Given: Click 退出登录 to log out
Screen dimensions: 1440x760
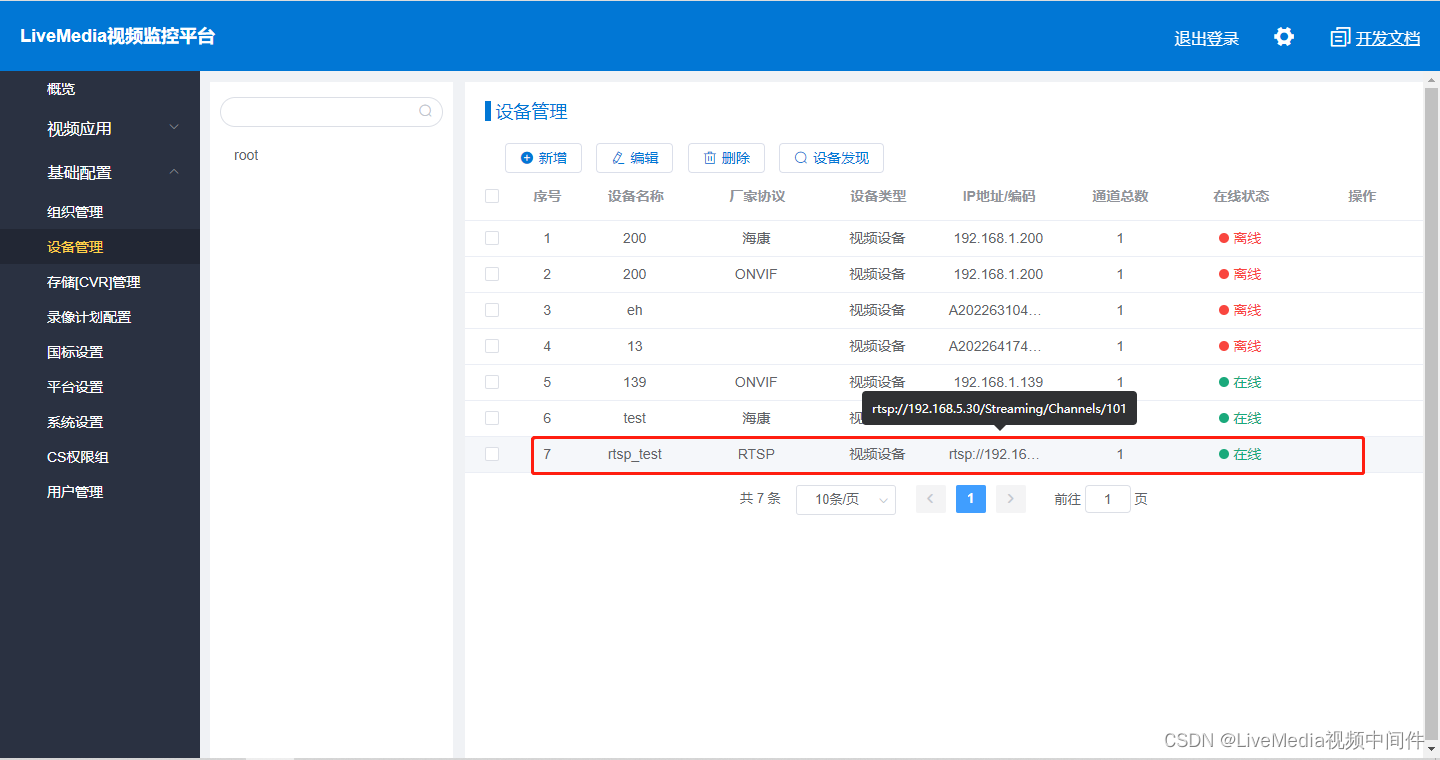Looking at the screenshot, I should [1206, 39].
